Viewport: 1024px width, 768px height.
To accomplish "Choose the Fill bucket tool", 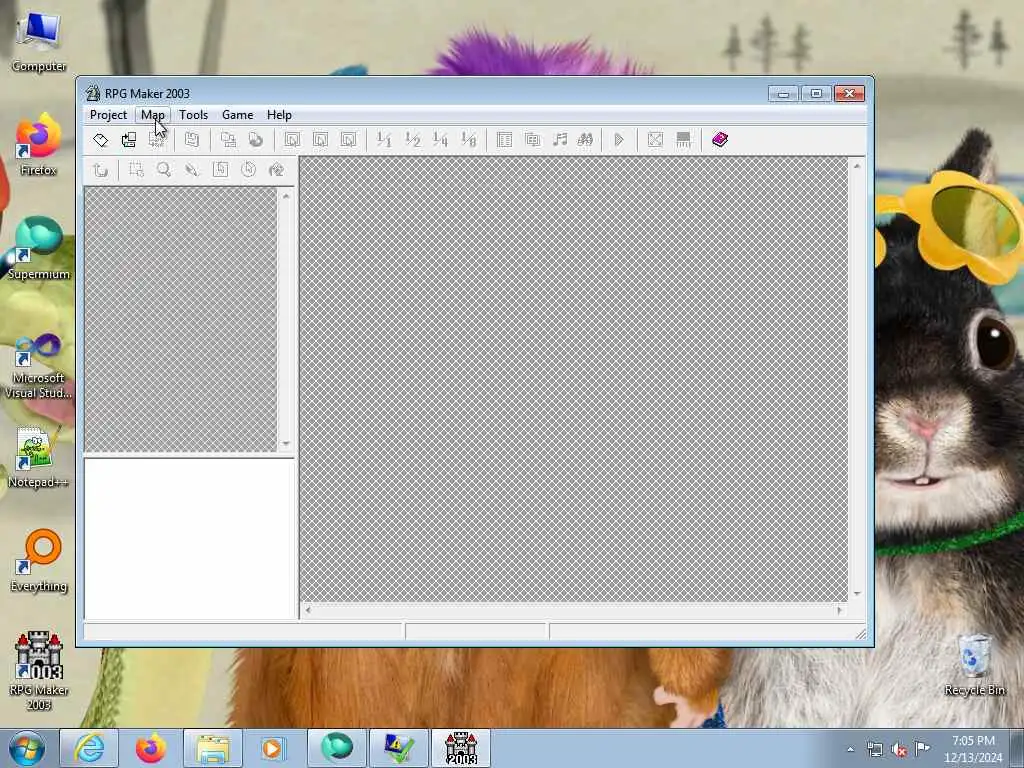I will pyautogui.click(x=276, y=170).
